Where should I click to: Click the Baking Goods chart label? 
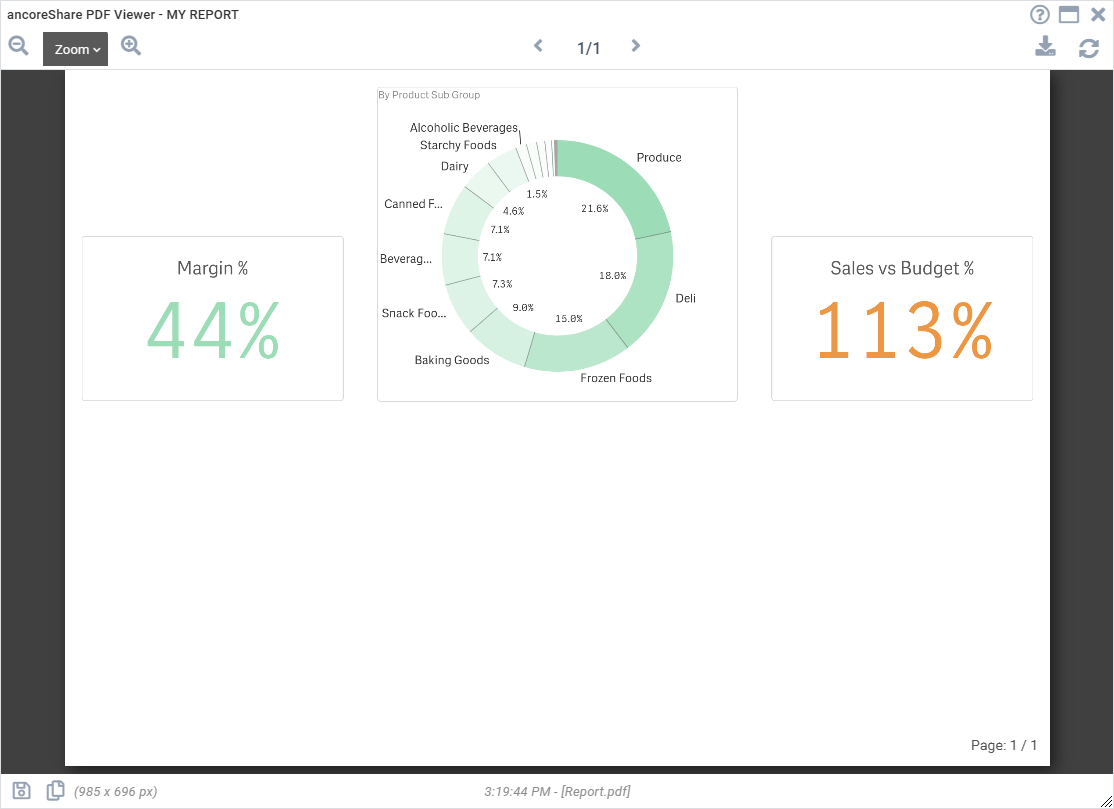click(x=452, y=360)
